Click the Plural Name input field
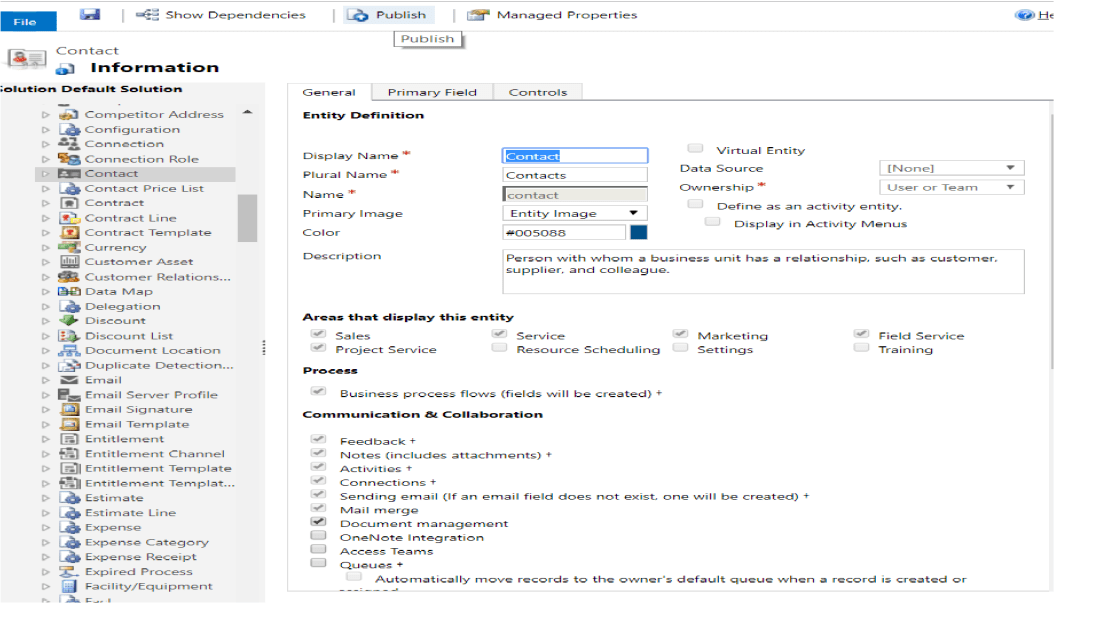1100x618 pixels. point(574,175)
